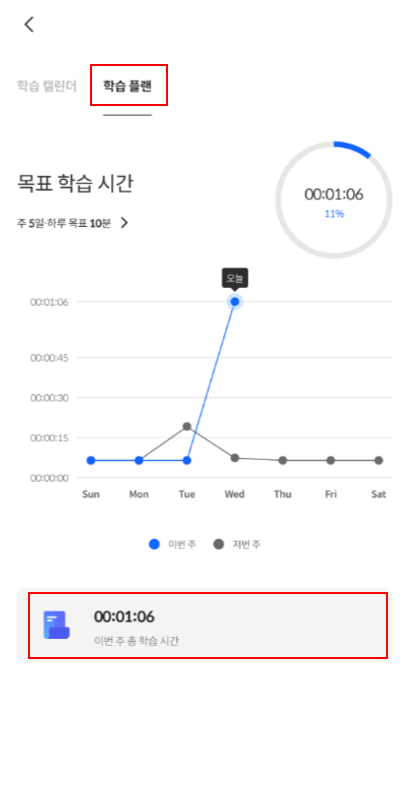Tap the Thu label on the chart axis
Image resolution: width=408 pixels, height=802 pixels.
(x=282, y=495)
